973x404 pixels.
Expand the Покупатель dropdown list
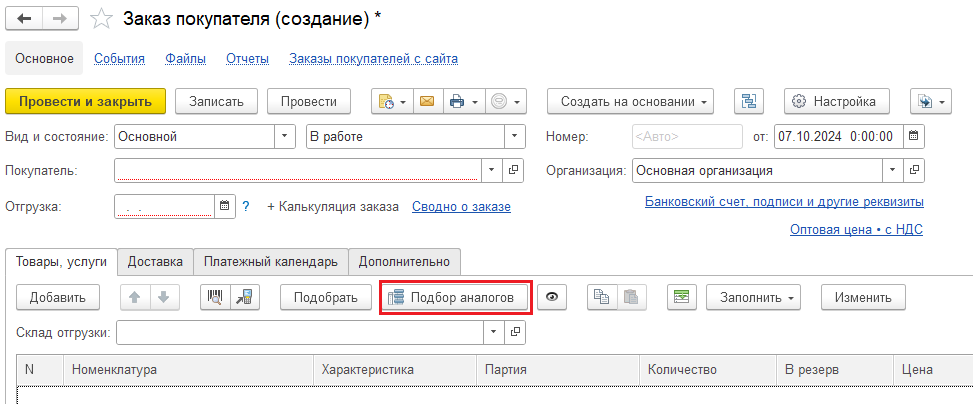(x=491, y=170)
